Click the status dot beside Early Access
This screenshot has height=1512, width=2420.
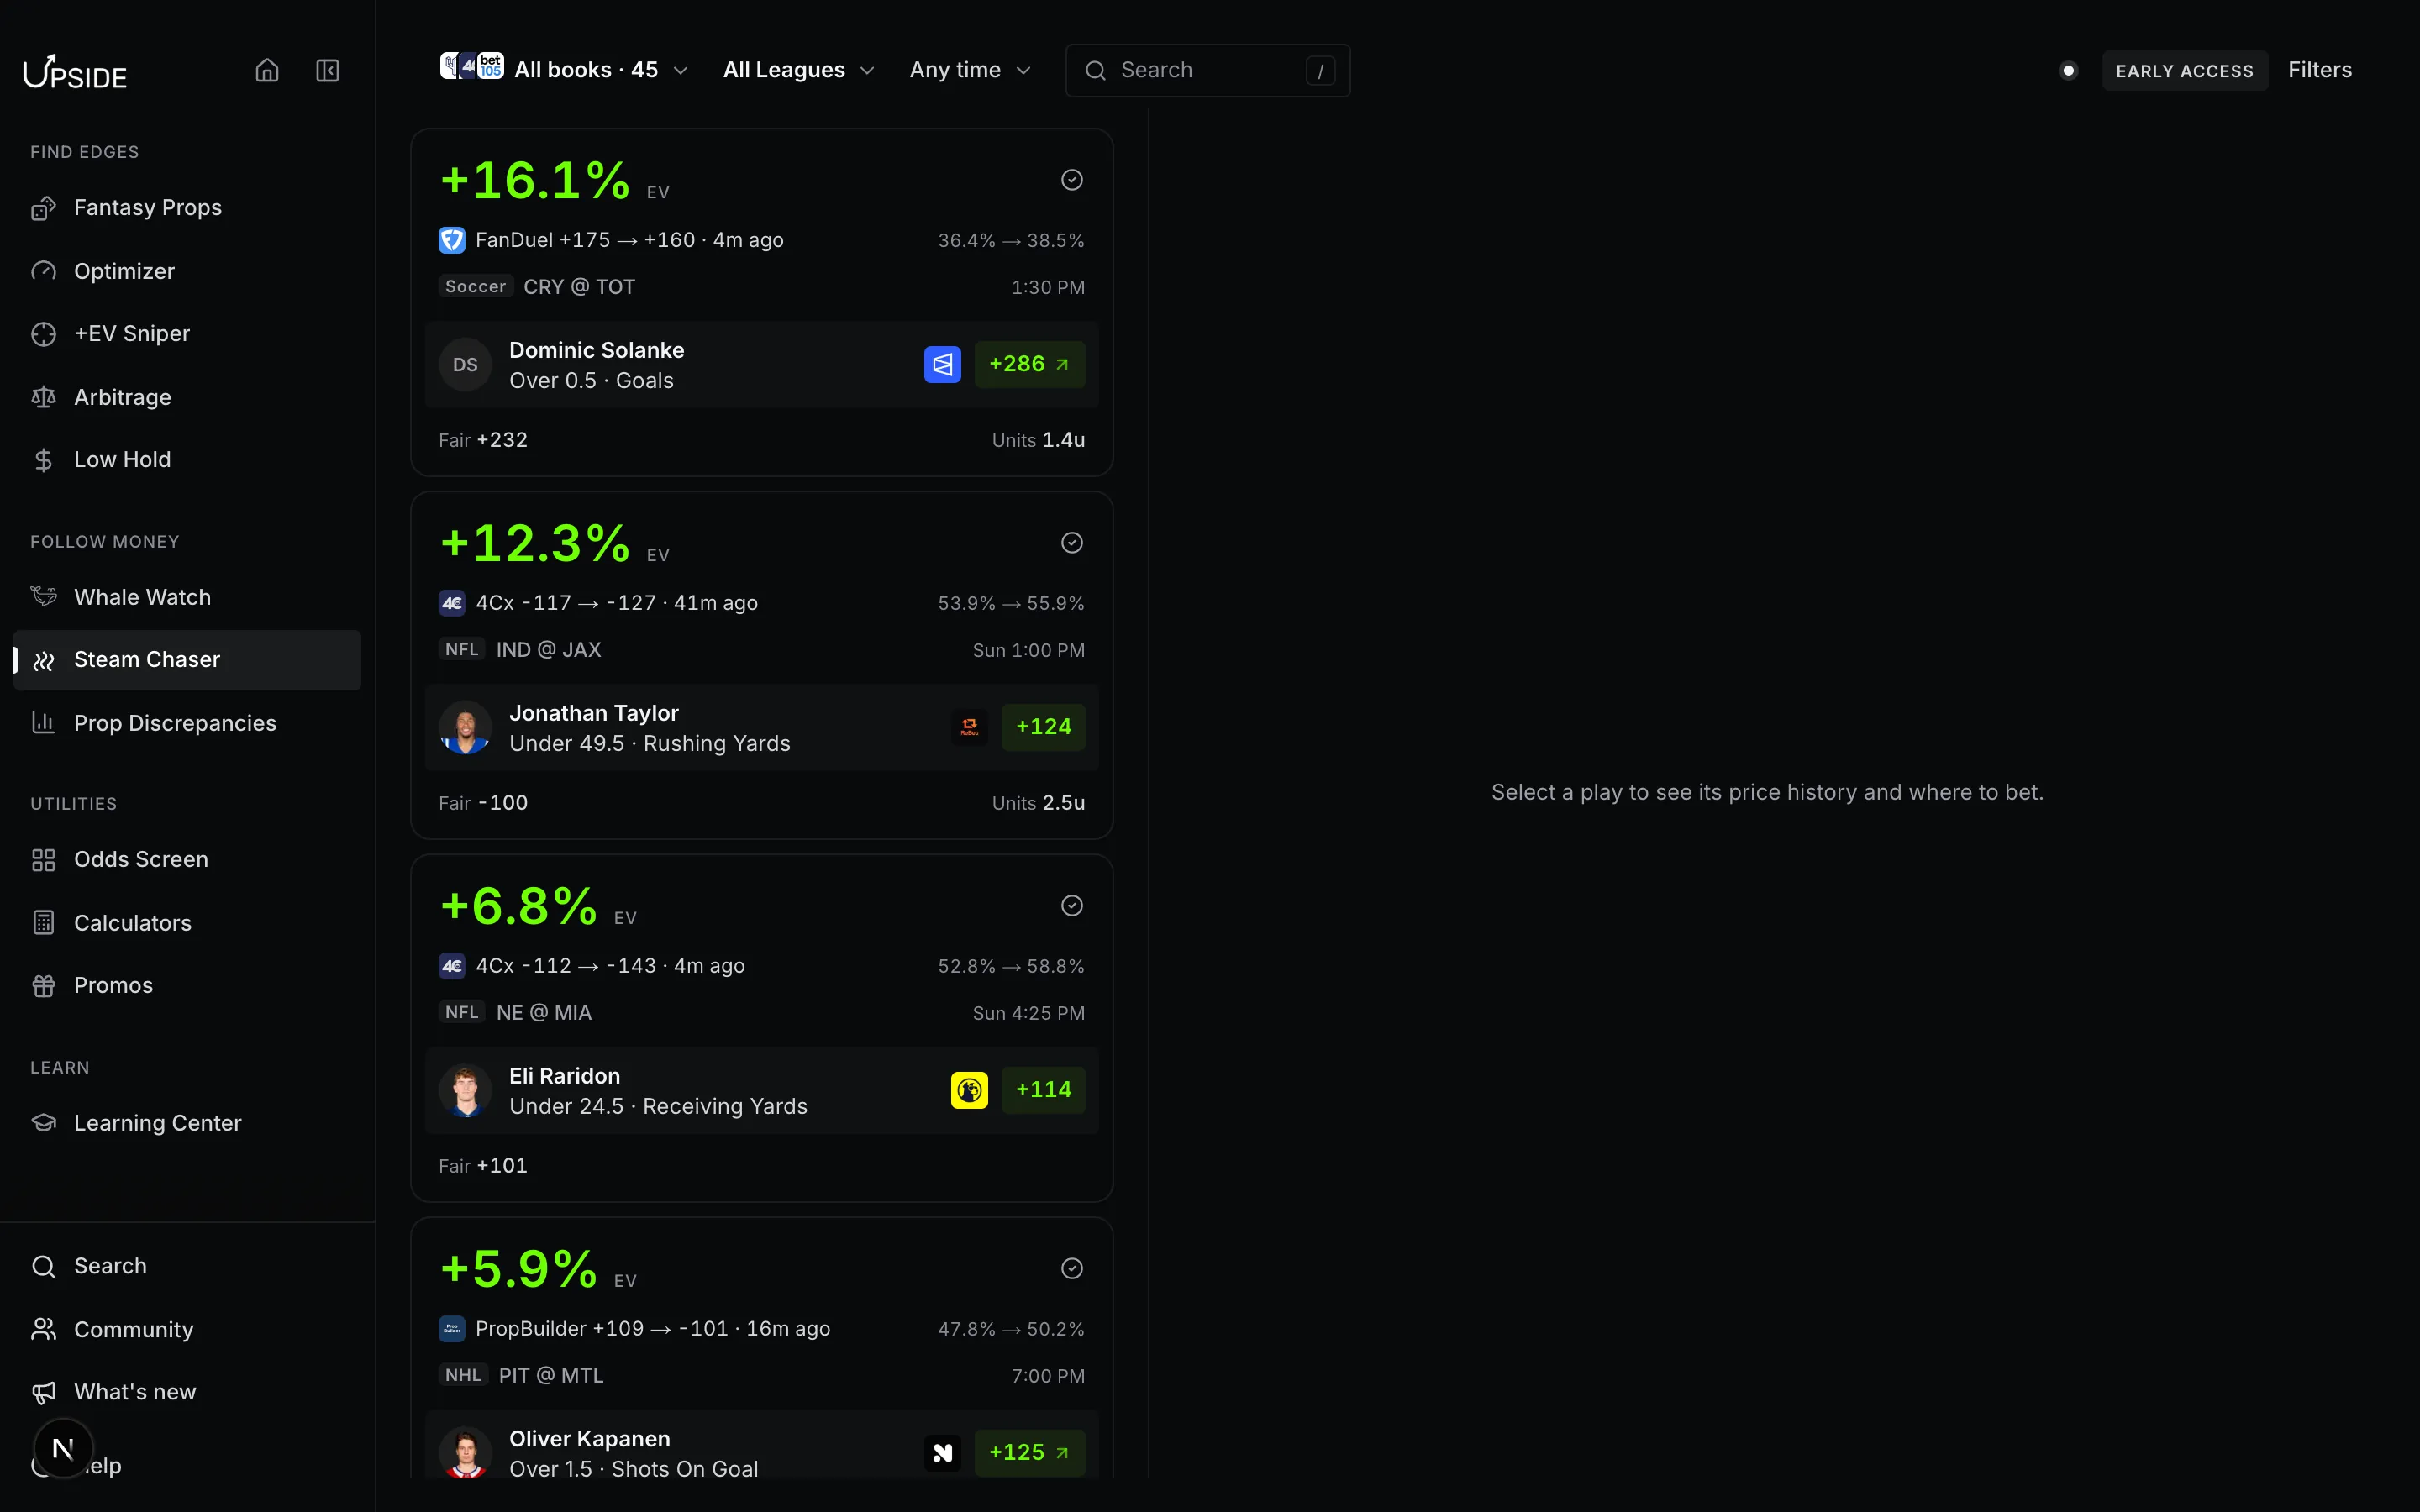coord(2069,71)
